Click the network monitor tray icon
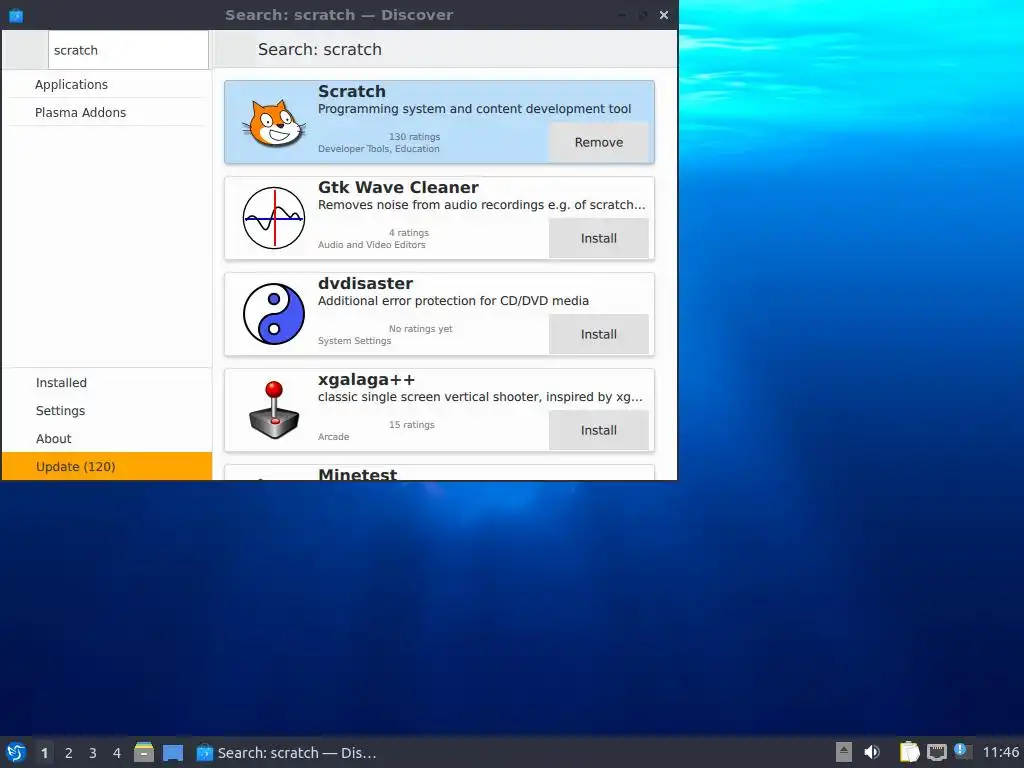 coord(936,752)
